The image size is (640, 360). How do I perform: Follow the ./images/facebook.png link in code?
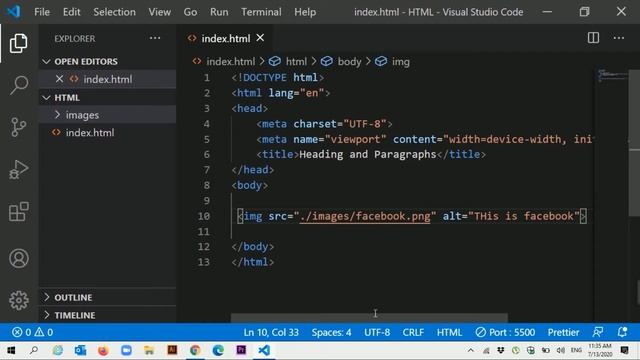pos(365,216)
